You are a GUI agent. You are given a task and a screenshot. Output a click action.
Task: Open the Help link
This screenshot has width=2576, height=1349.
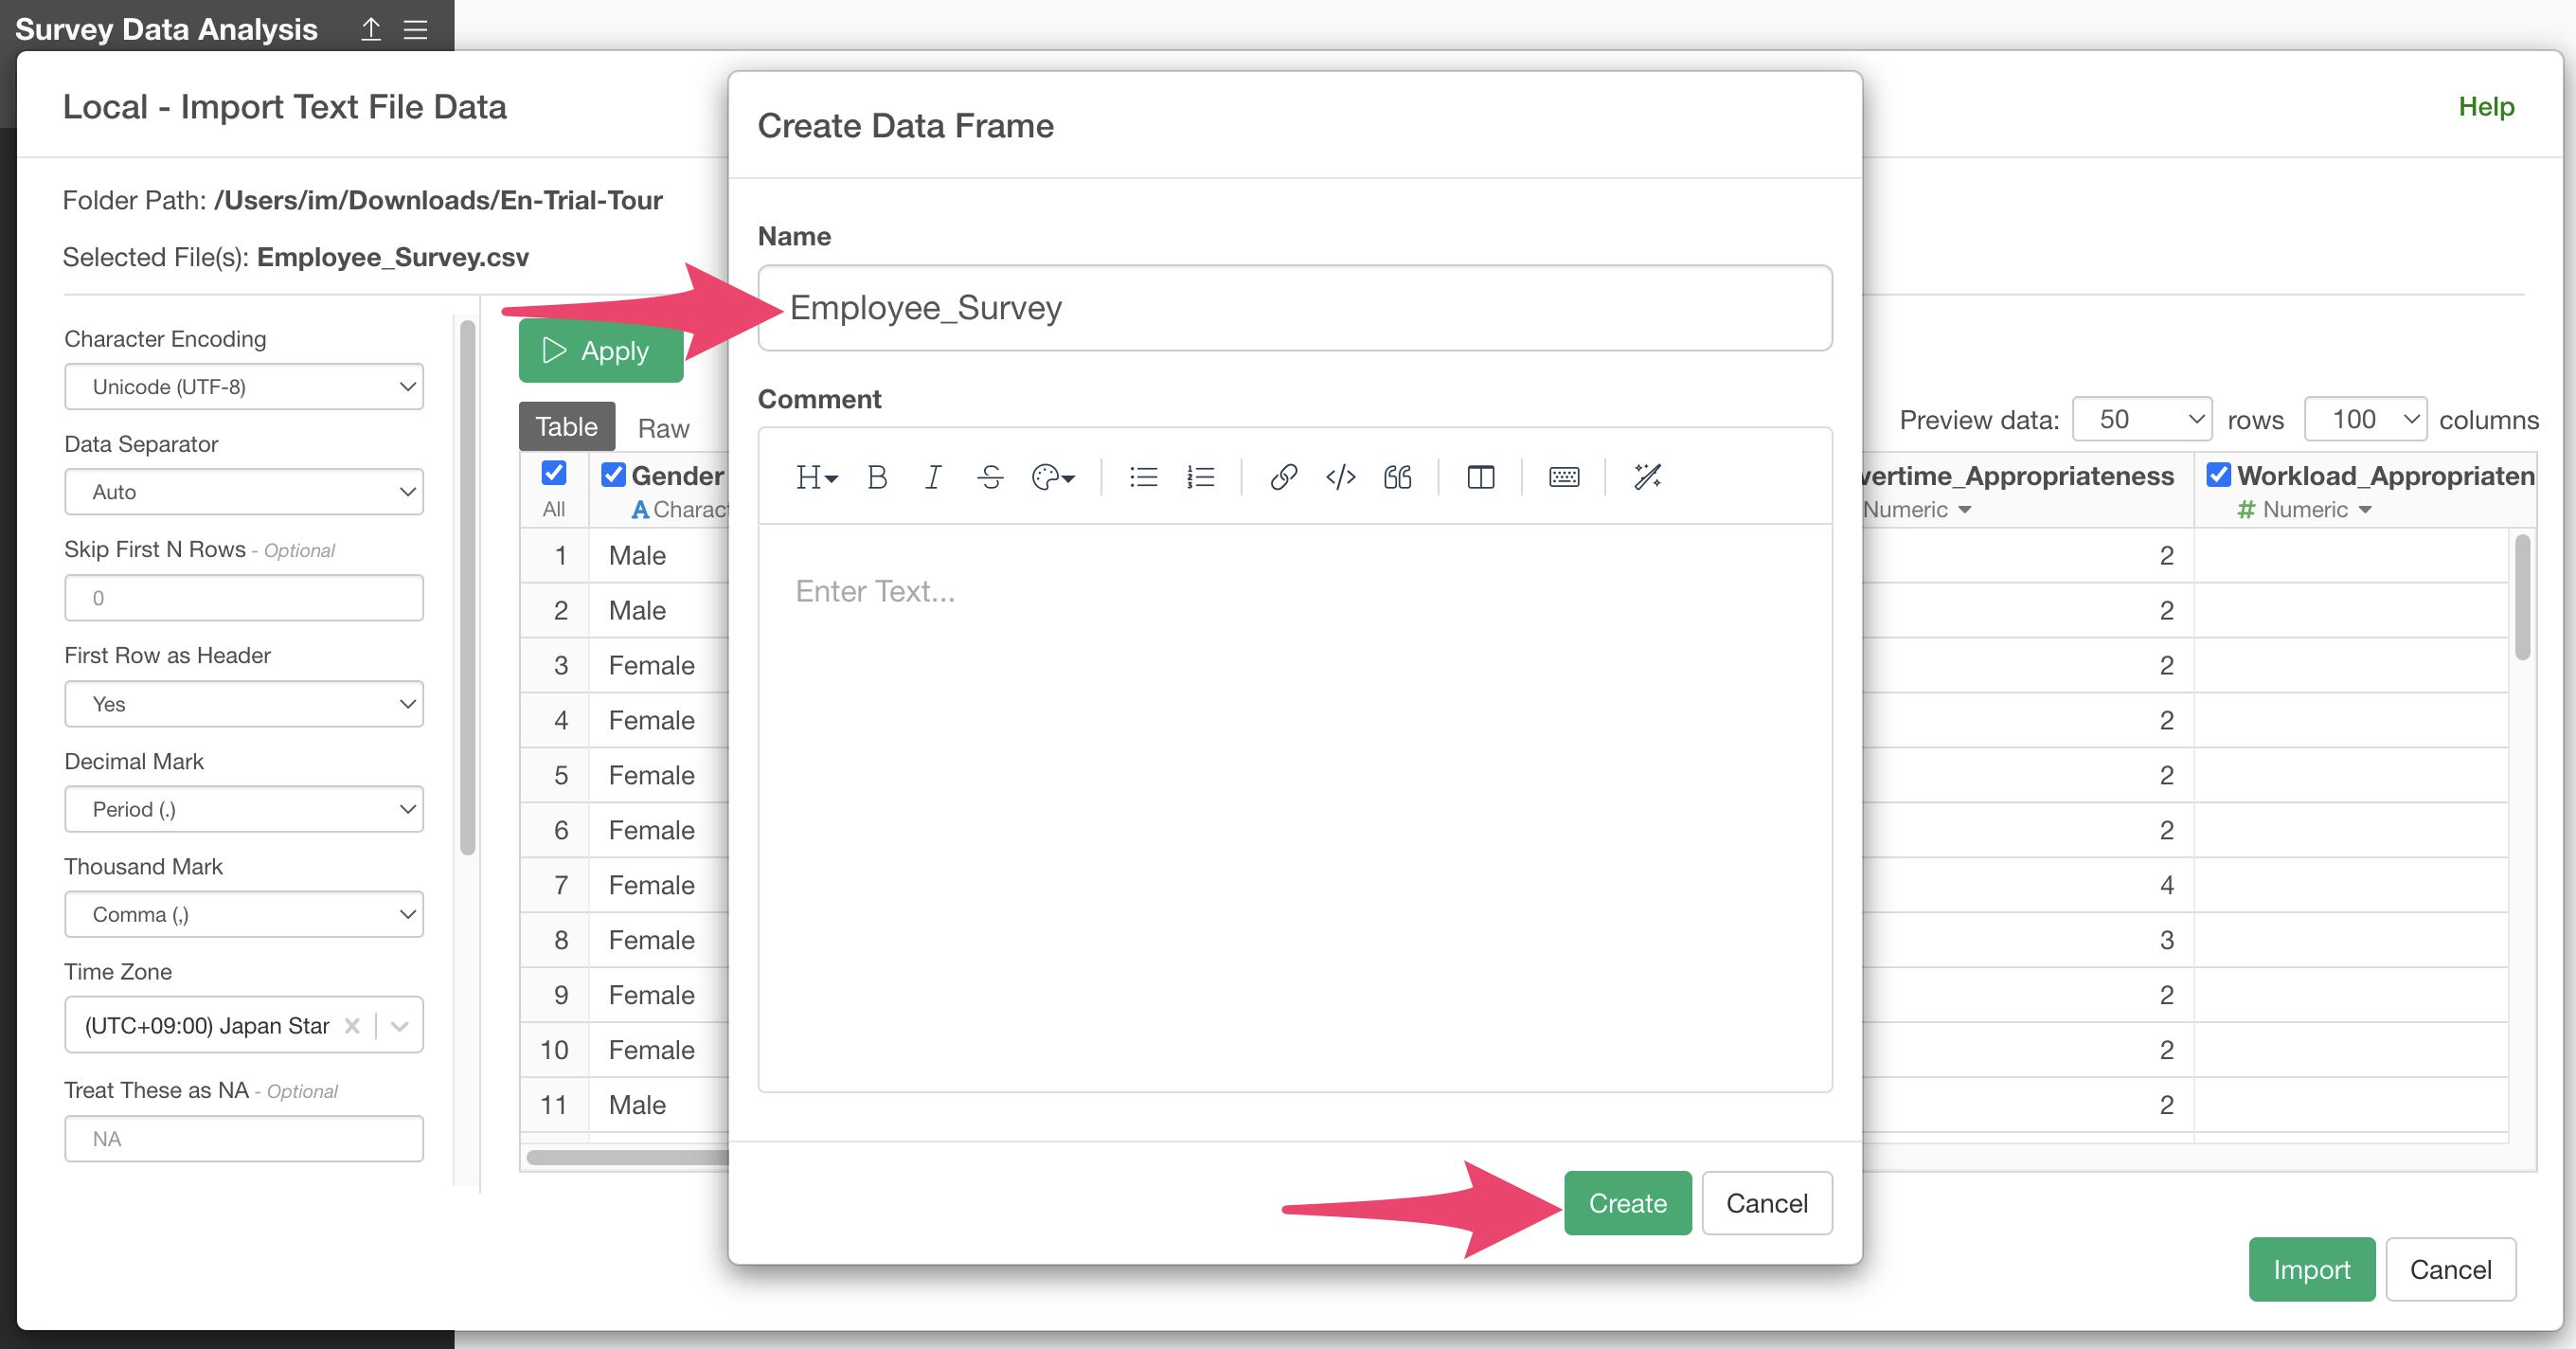pos(2485,106)
